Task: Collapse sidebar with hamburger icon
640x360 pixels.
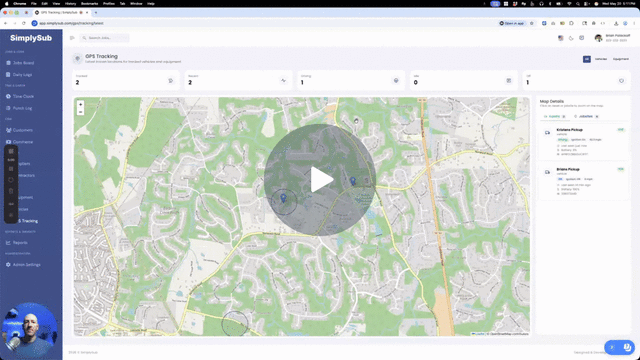Action: point(72,38)
